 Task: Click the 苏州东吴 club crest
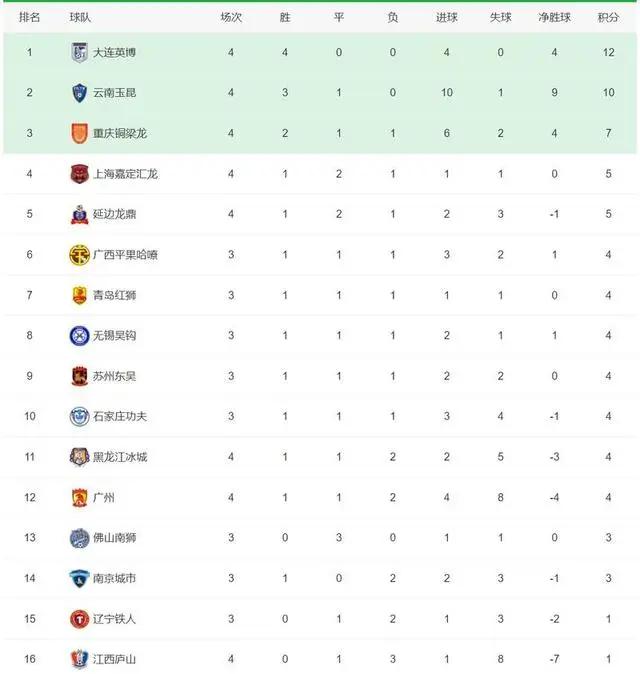tap(79, 376)
